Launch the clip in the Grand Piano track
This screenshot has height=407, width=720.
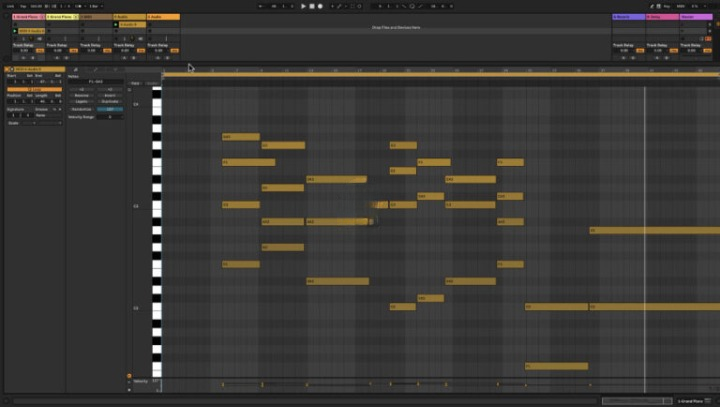[15, 31]
